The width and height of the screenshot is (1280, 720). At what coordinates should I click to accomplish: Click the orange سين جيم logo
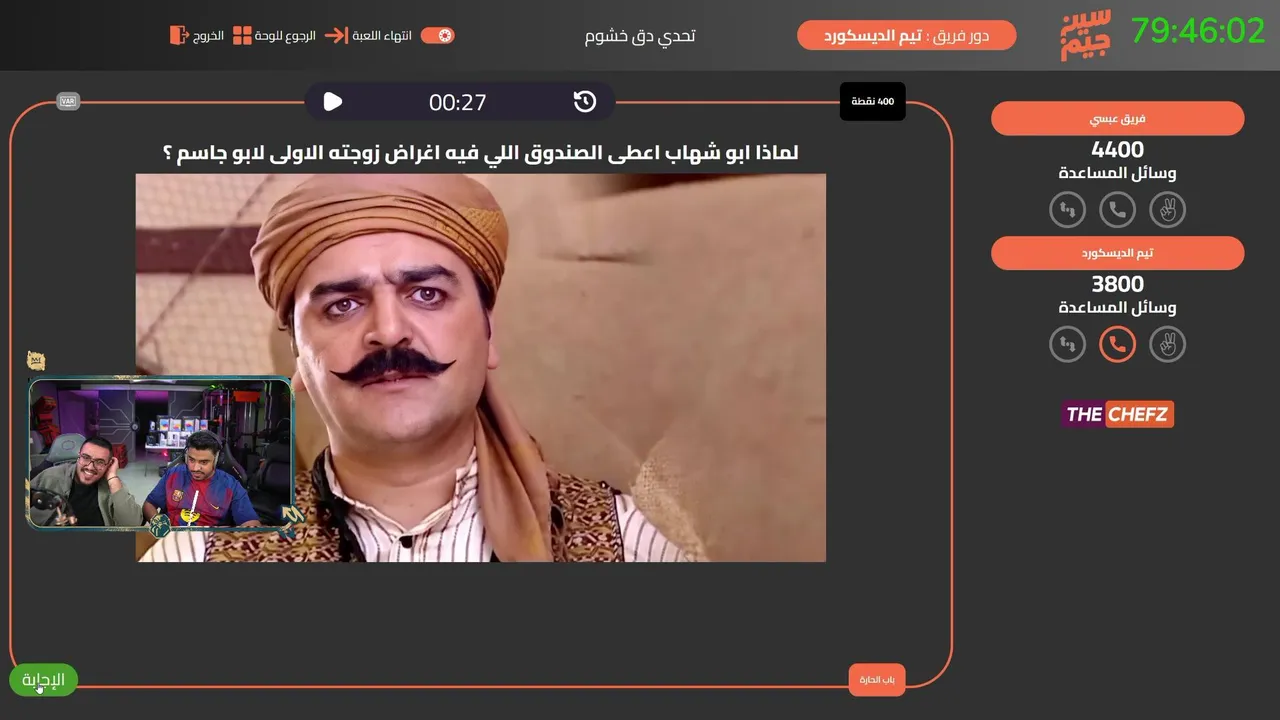1086,36
